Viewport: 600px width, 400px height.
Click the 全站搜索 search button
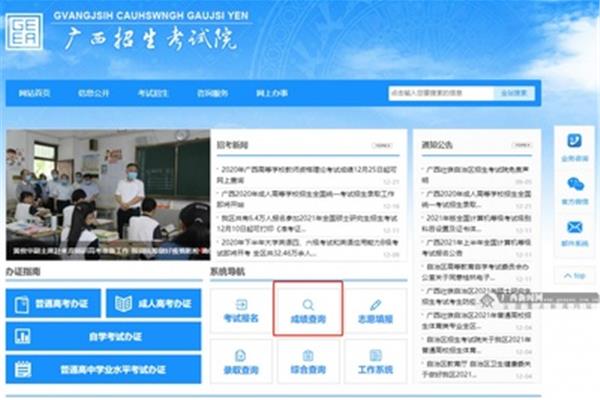click(514, 93)
